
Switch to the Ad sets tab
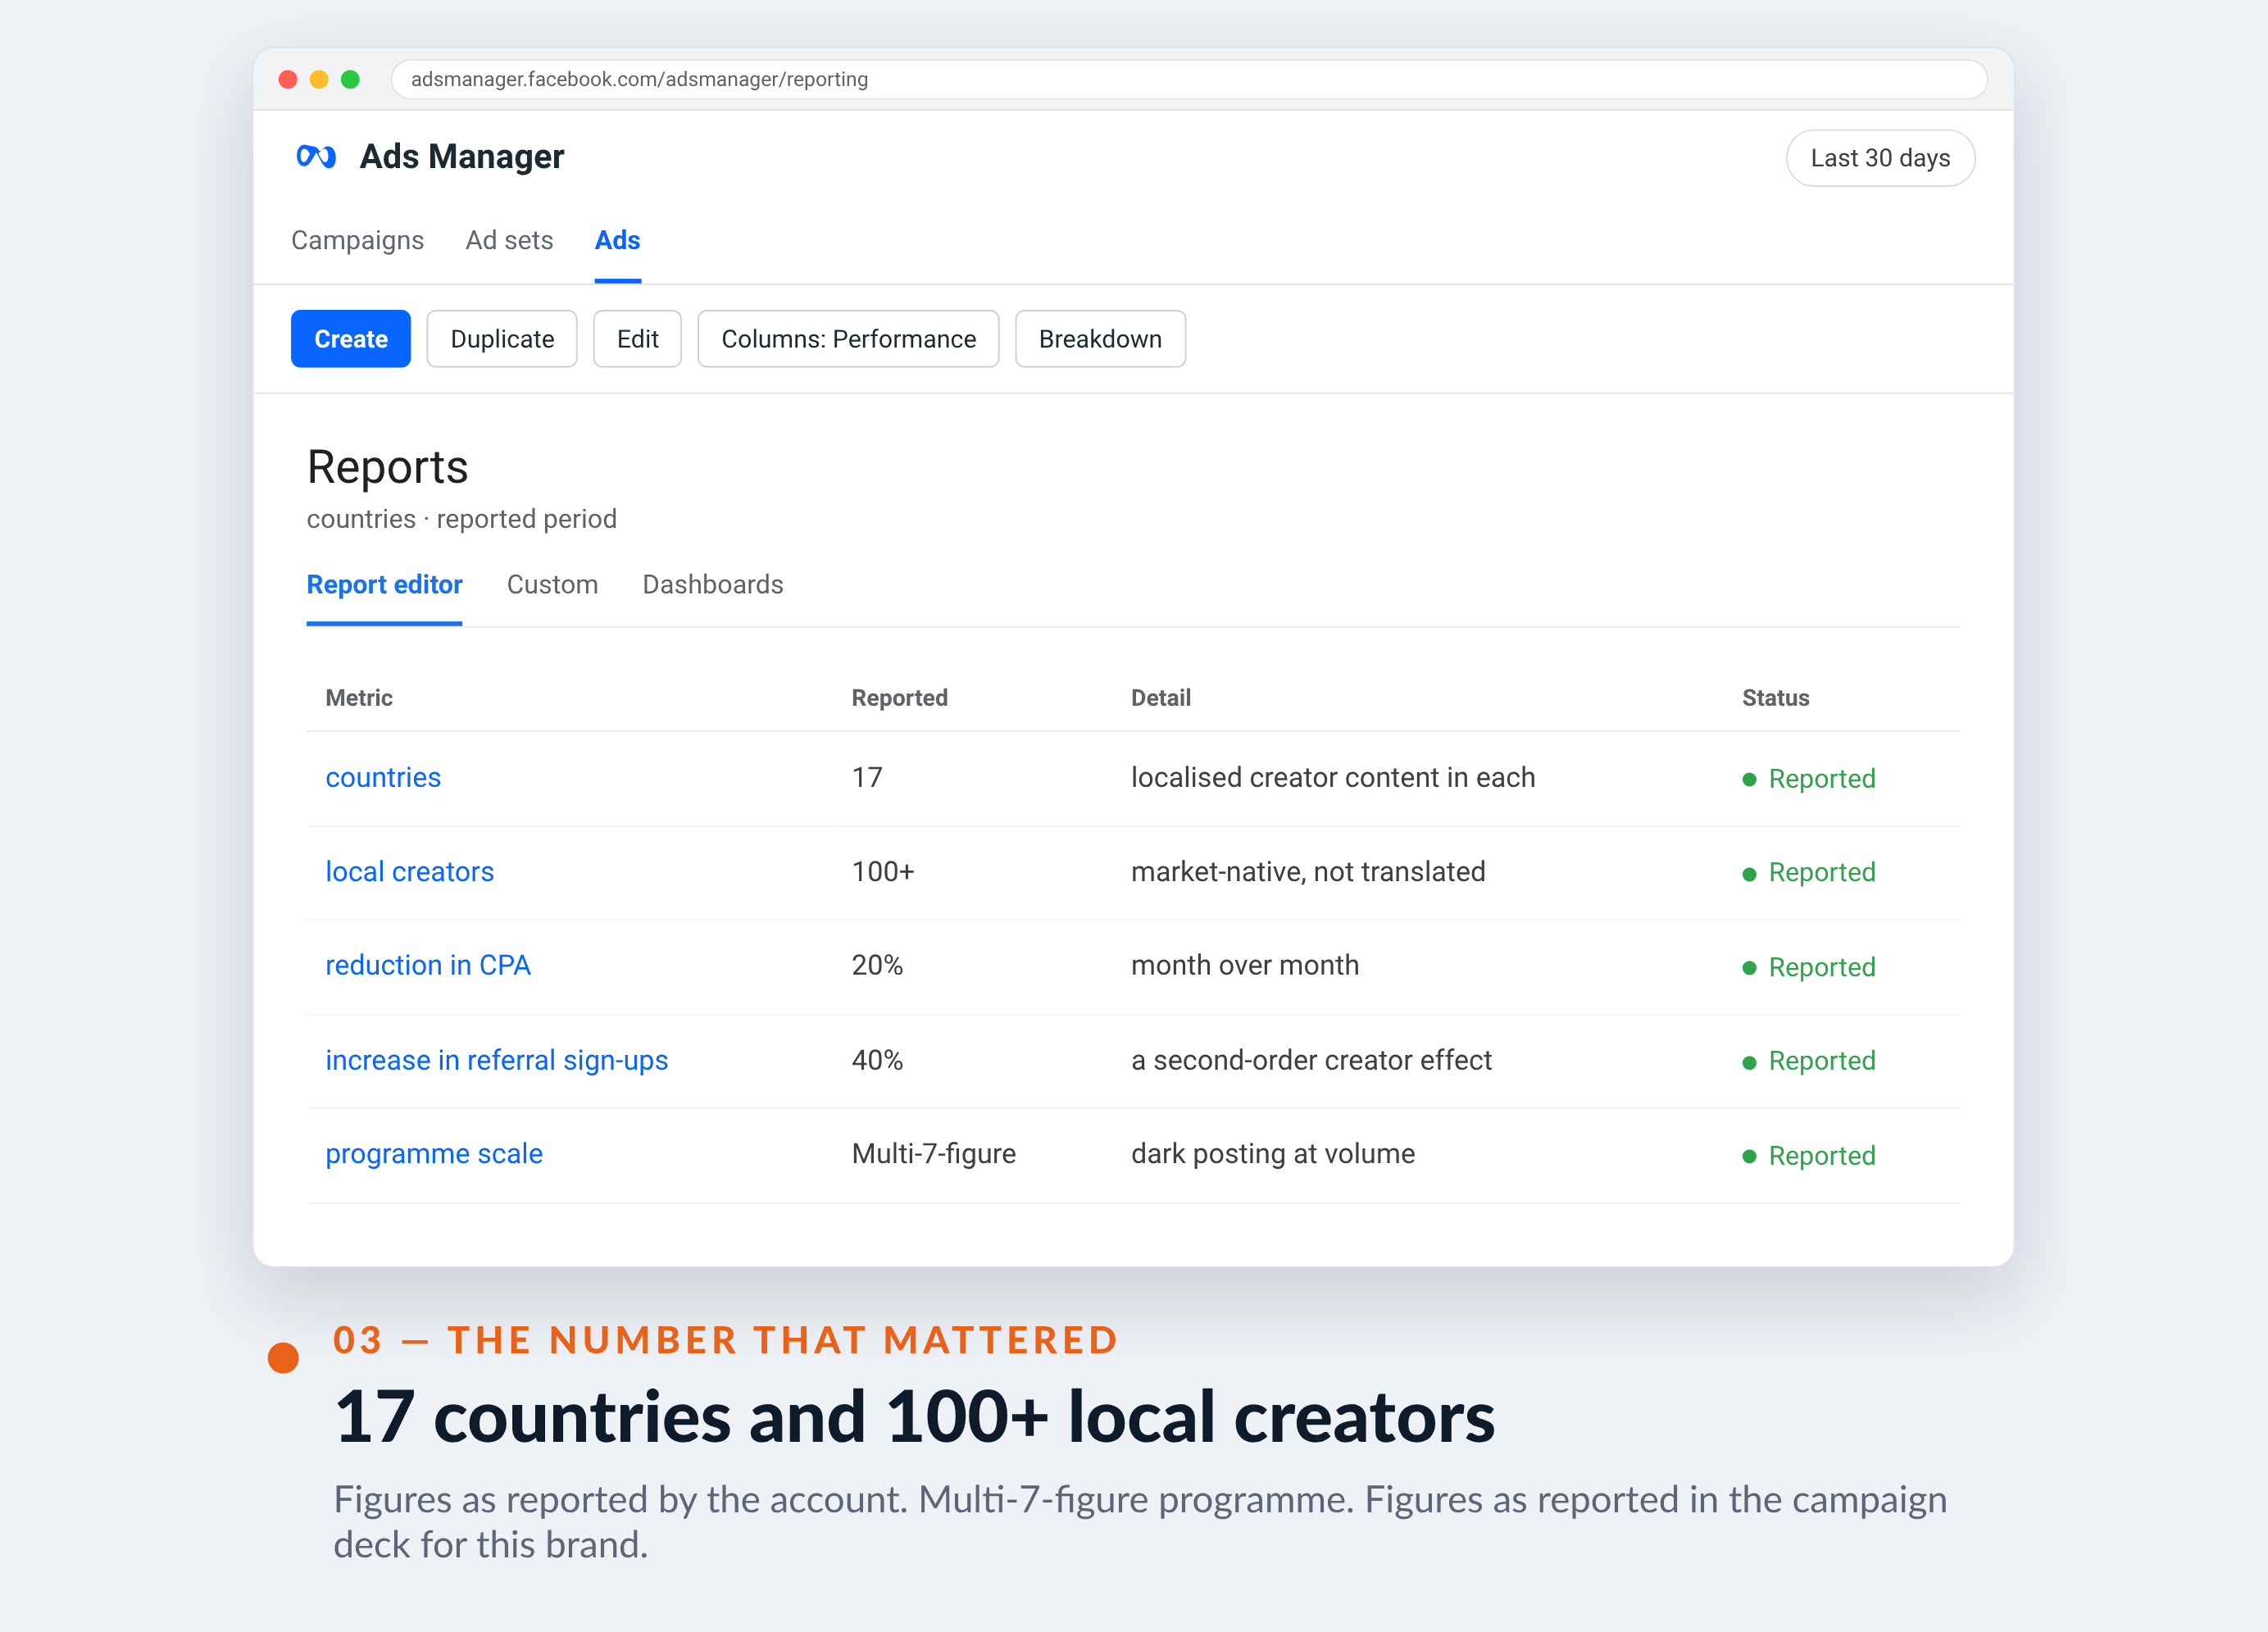point(509,240)
